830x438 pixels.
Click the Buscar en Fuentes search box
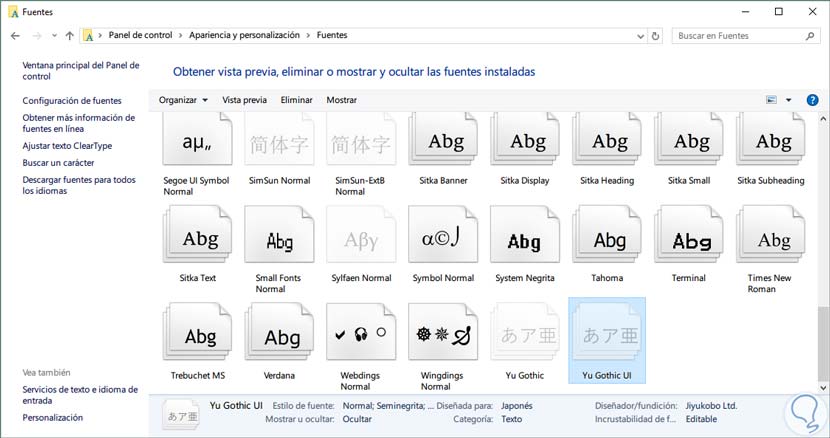[739, 36]
